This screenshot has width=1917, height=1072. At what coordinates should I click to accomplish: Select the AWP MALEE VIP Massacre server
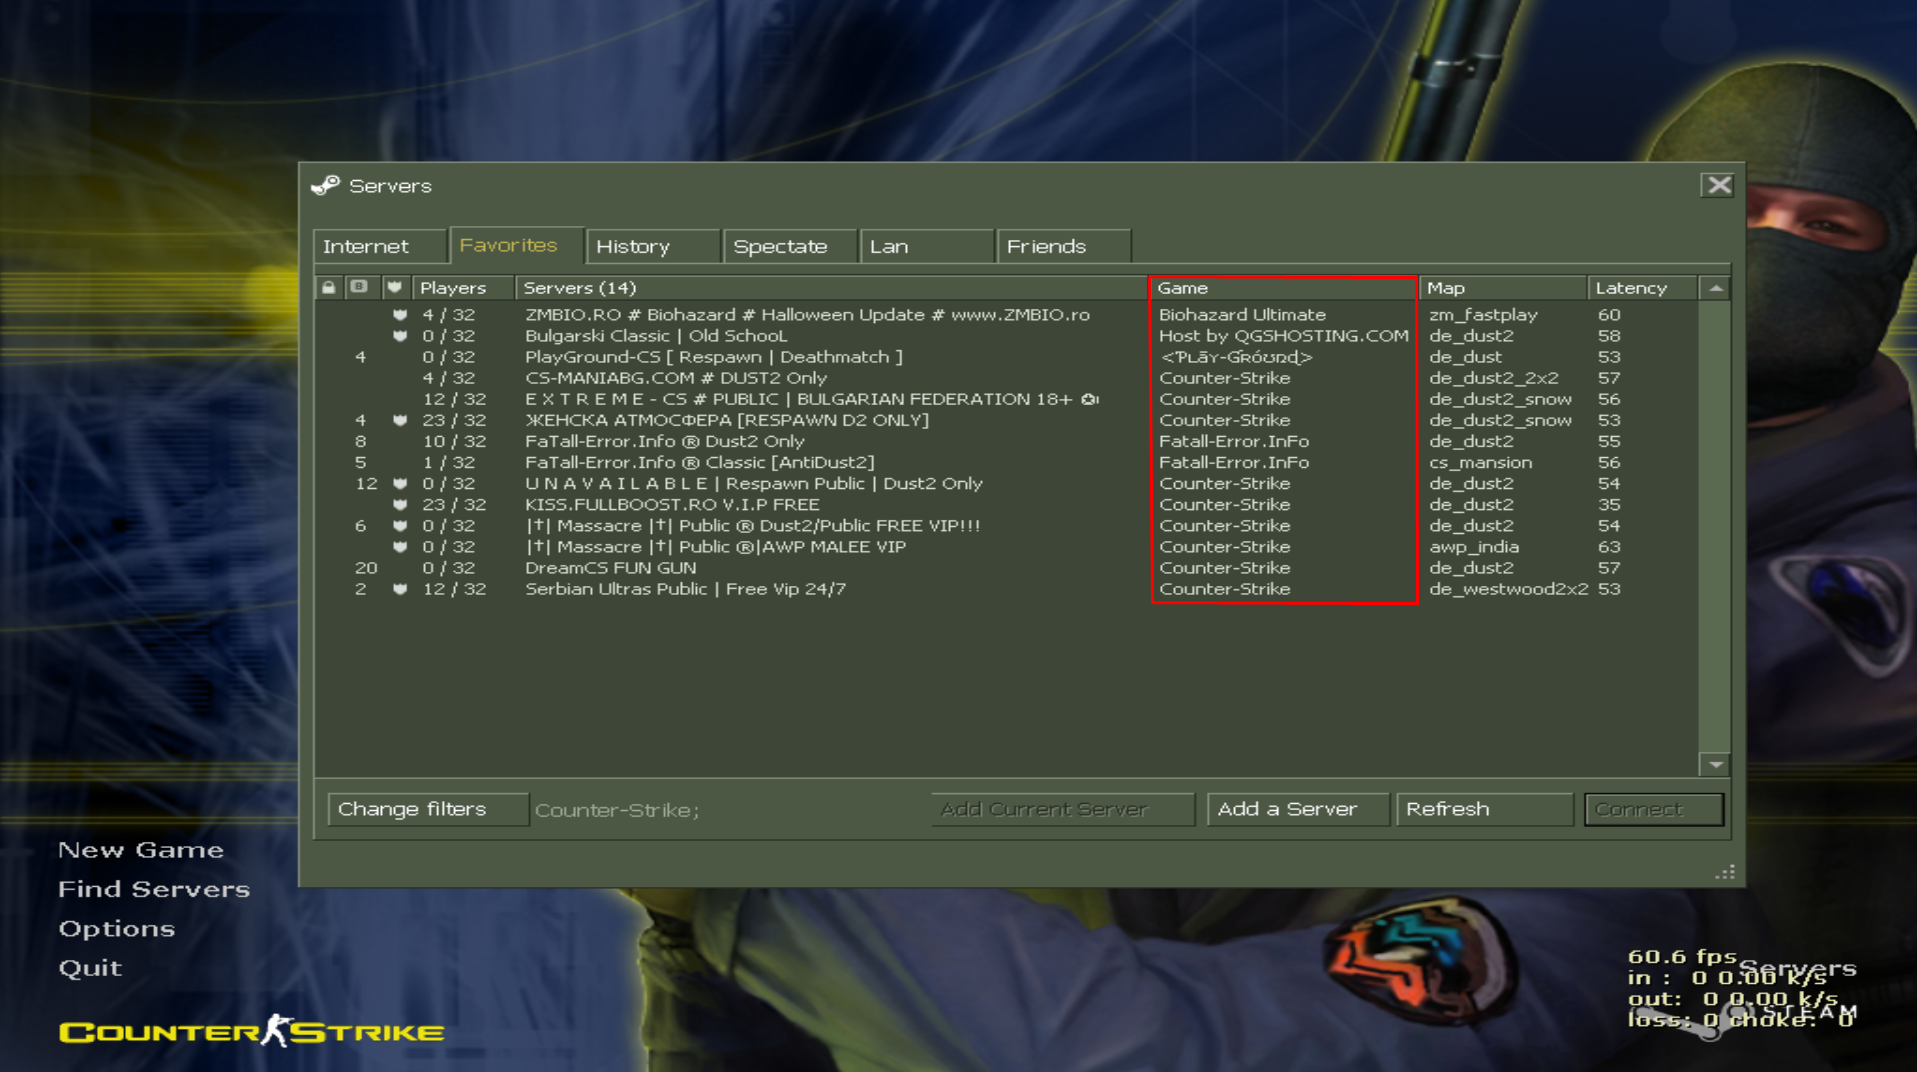[x=1006, y=547]
